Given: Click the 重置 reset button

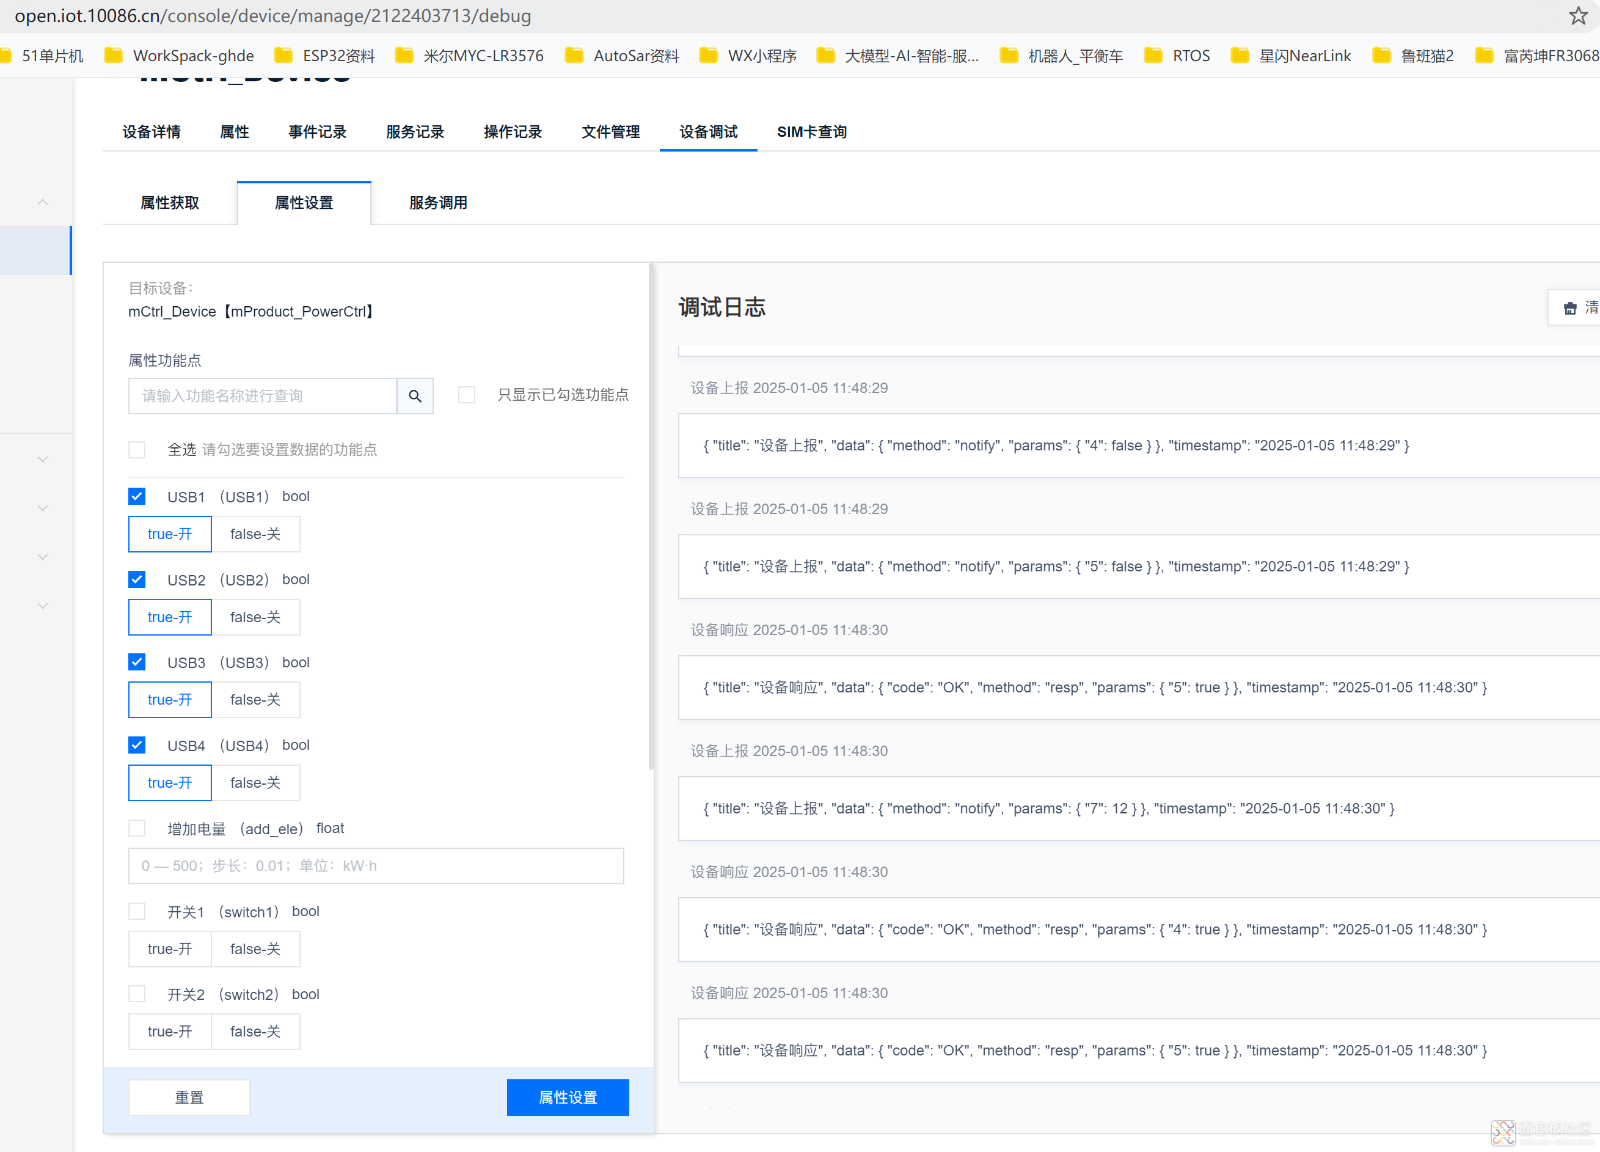Looking at the screenshot, I should pos(189,1097).
